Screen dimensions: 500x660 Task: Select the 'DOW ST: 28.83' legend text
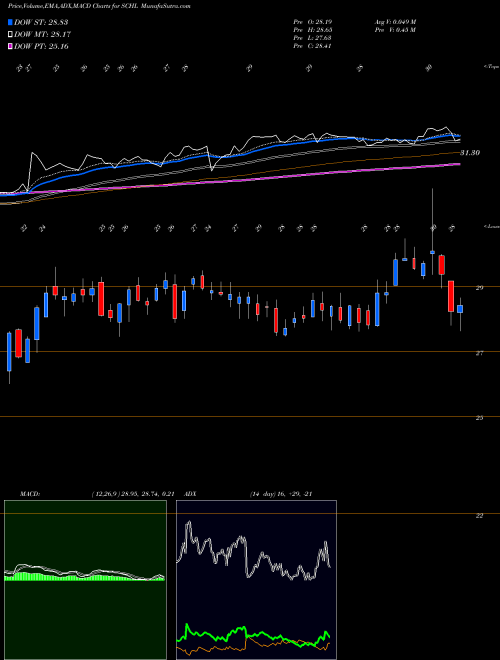click(x=41, y=22)
